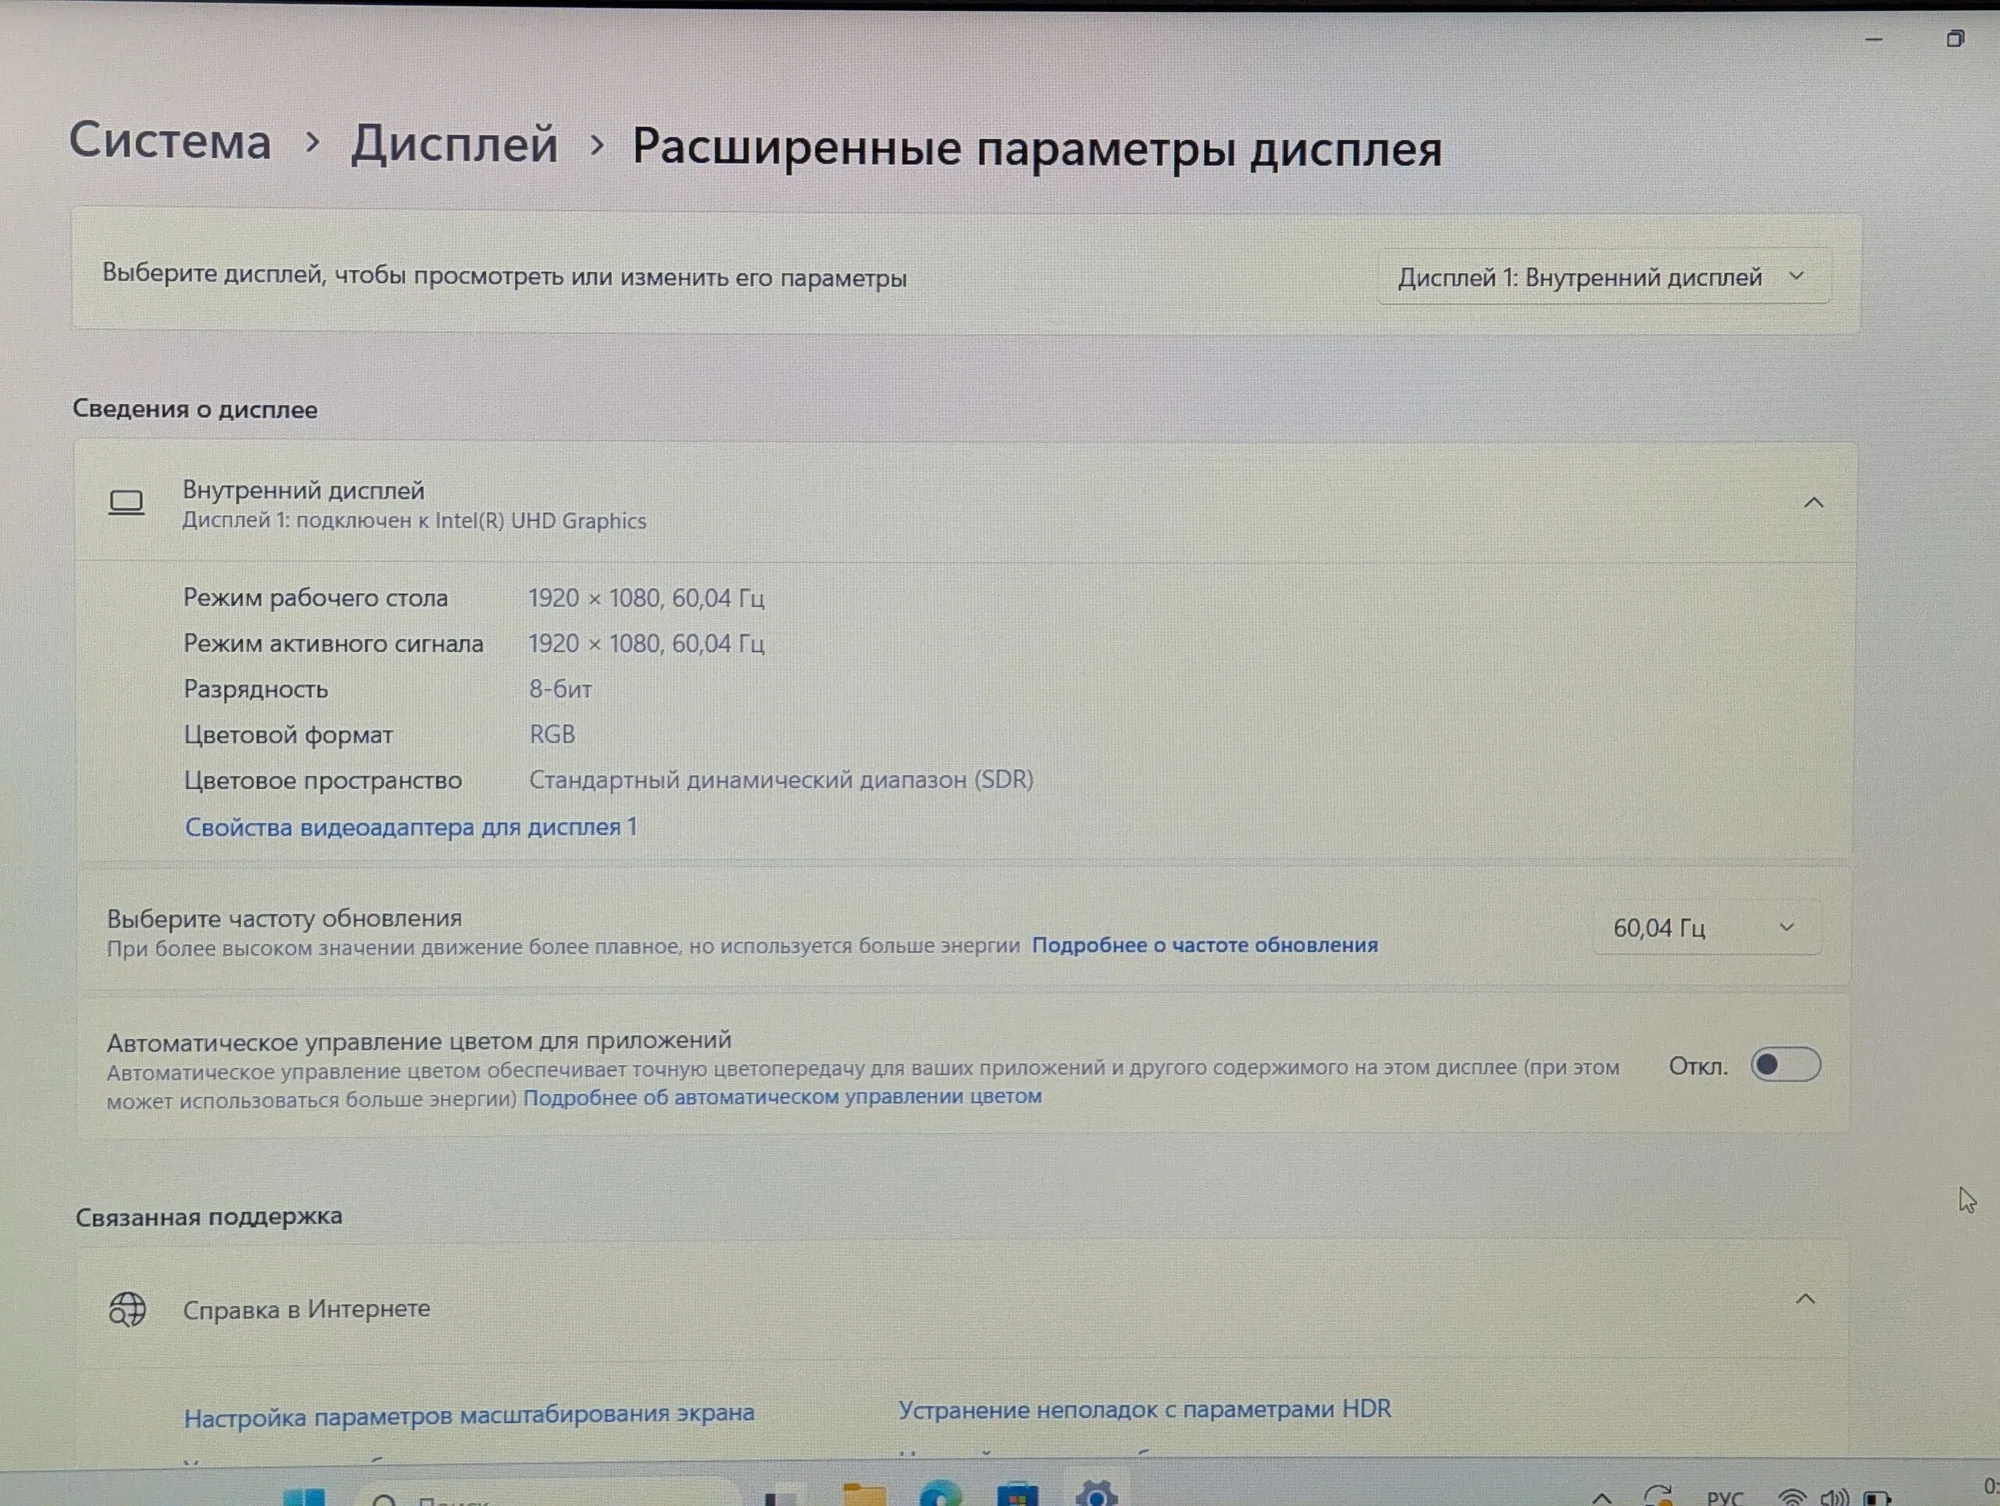Show hidden tray icons chevron
The width and height of the screenshot is (2000, 1506).
point(1602,1497)
